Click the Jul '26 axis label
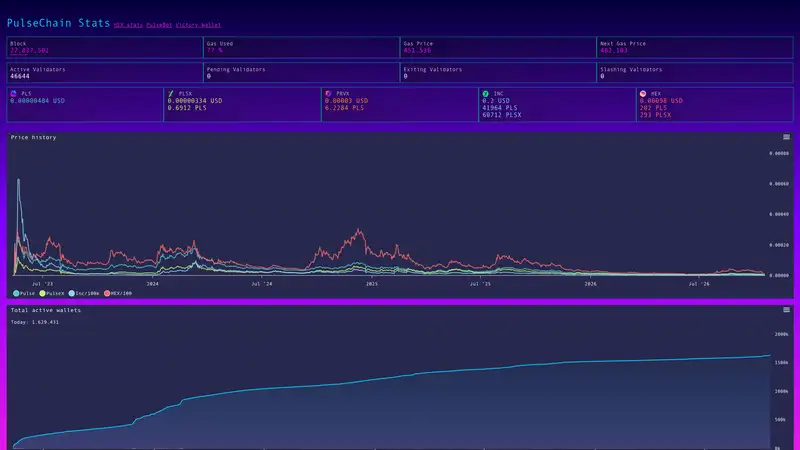The width and height of the screenshot is (800, 450). point(699,284)
